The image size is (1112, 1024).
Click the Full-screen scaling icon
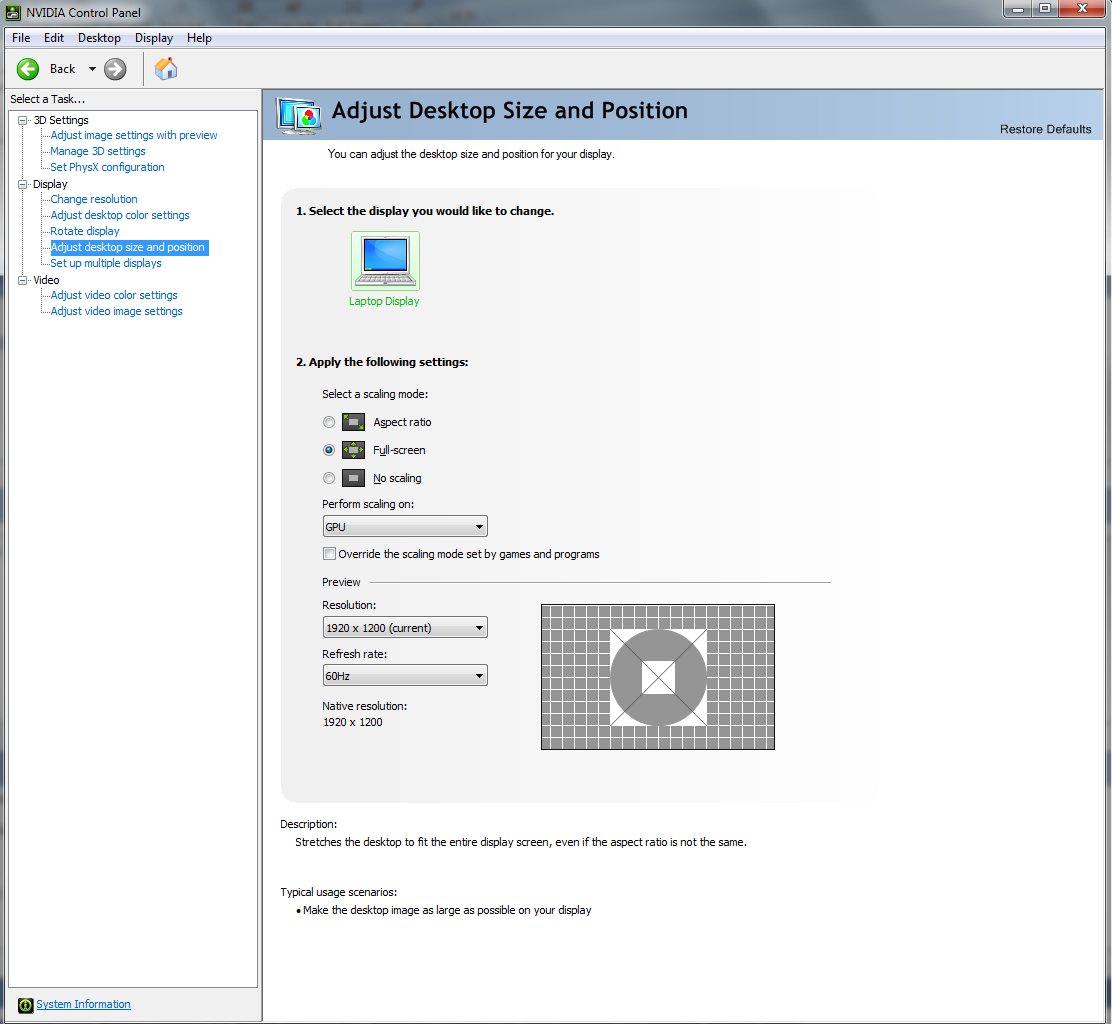(x=353, y=450)
